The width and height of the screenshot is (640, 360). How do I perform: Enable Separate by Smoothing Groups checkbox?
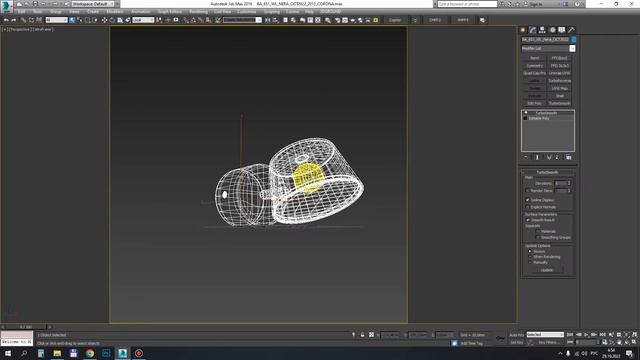(x=538, y=237)
